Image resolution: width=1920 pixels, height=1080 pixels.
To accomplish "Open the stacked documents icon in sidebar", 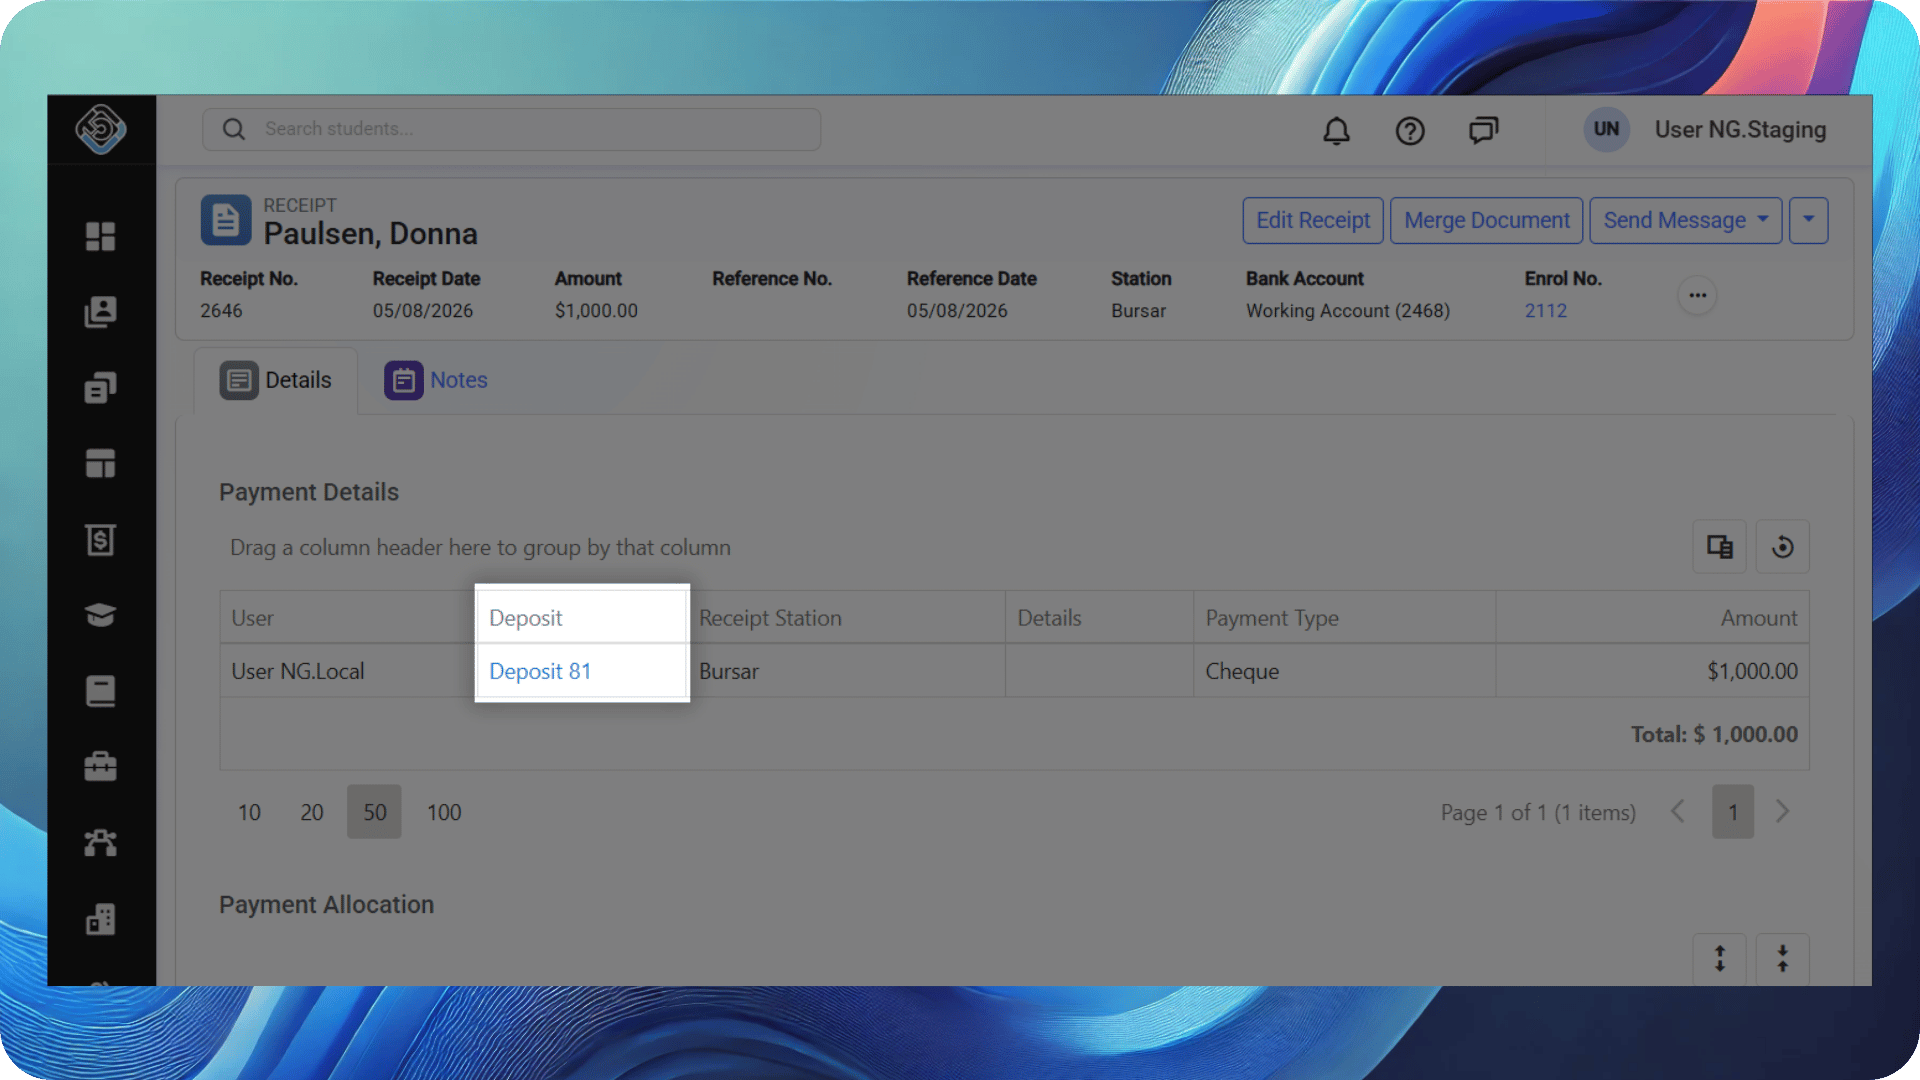I will [101, 388].
